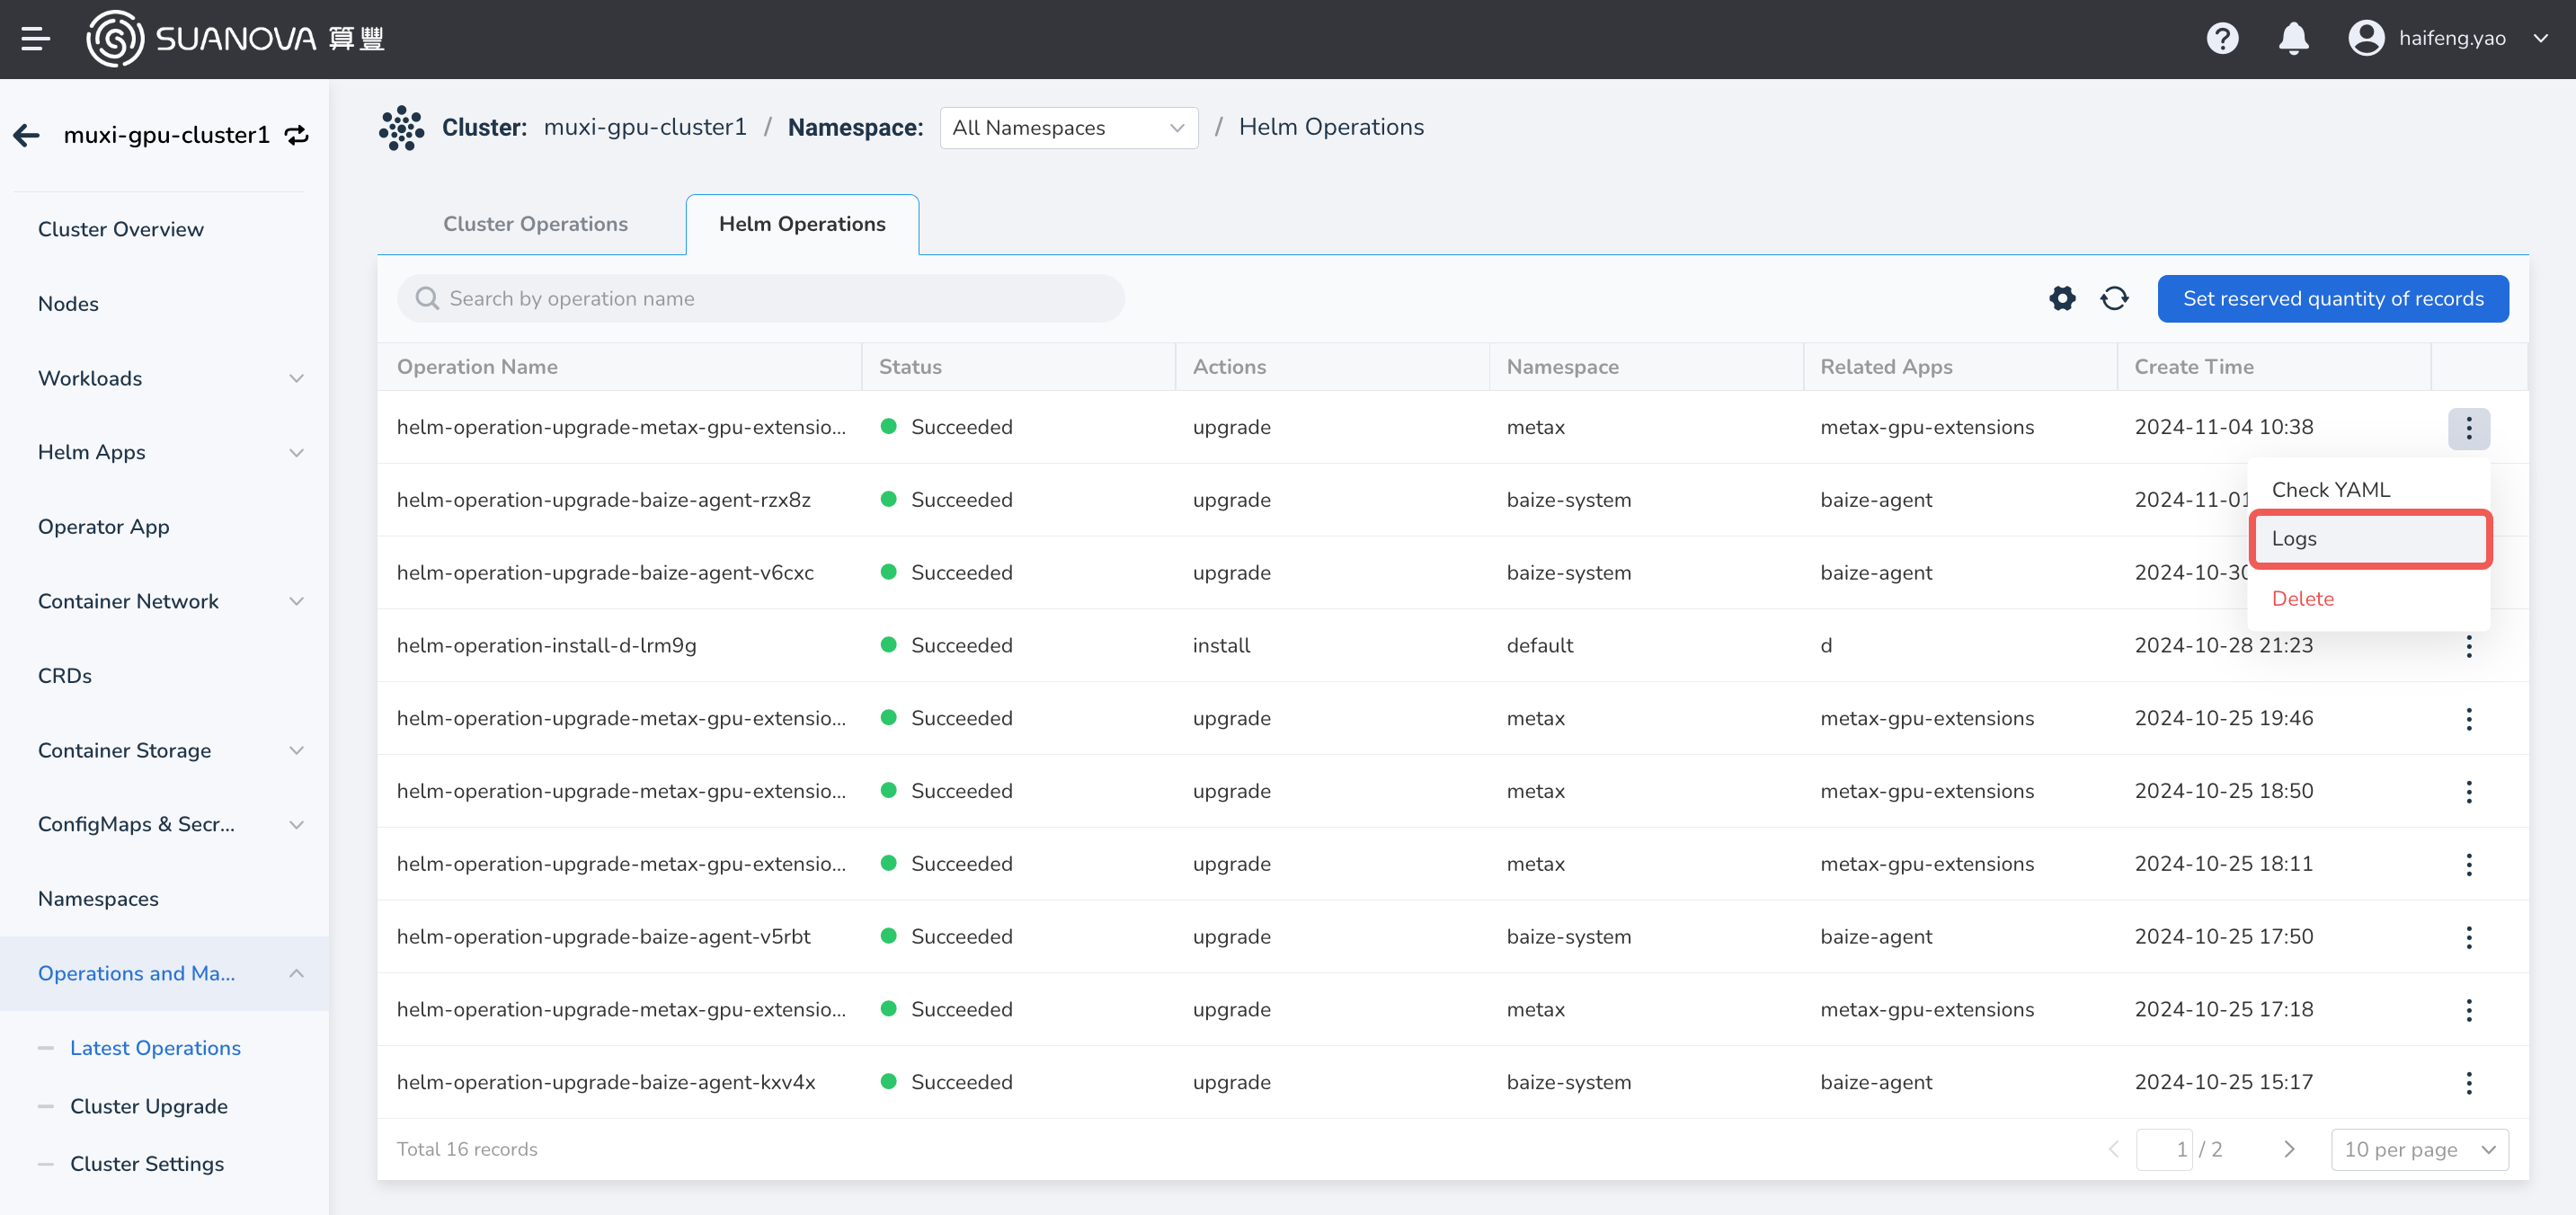
Task: Click helm-operation-upgrade-baize-agent-v5rbt name
Action: 603,937
